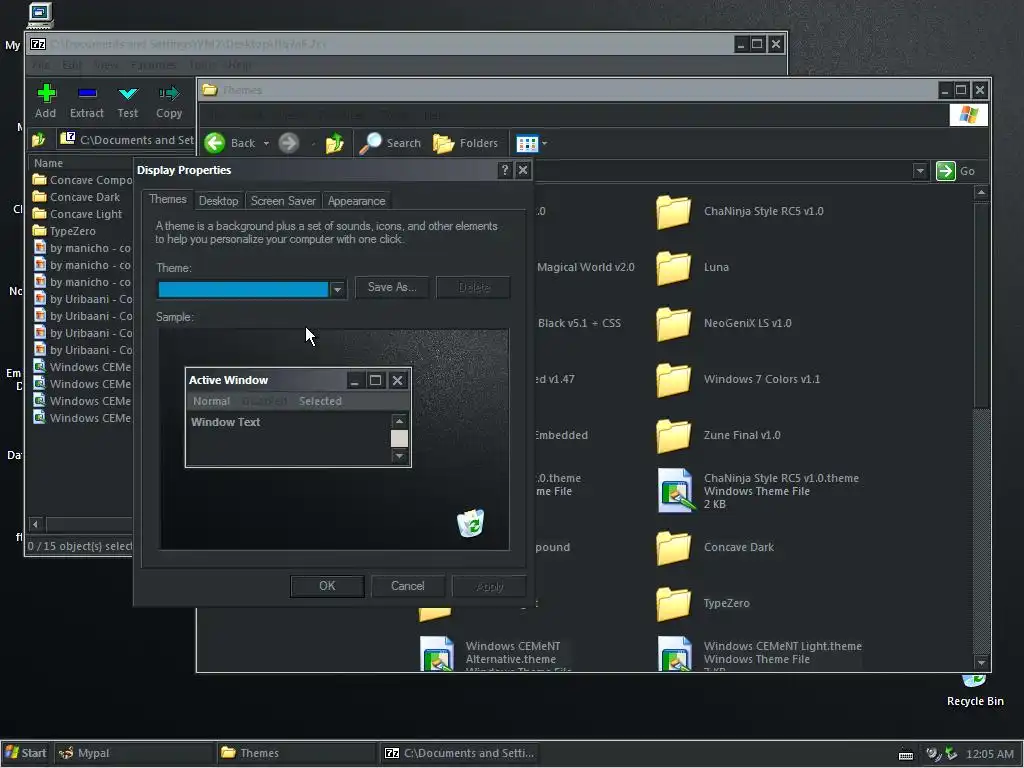The width and height of the screenshot is (1024, 768).
Task: Click the Name column header in 7-Zip
Action: pyautogui.click(x=80, y=163)
